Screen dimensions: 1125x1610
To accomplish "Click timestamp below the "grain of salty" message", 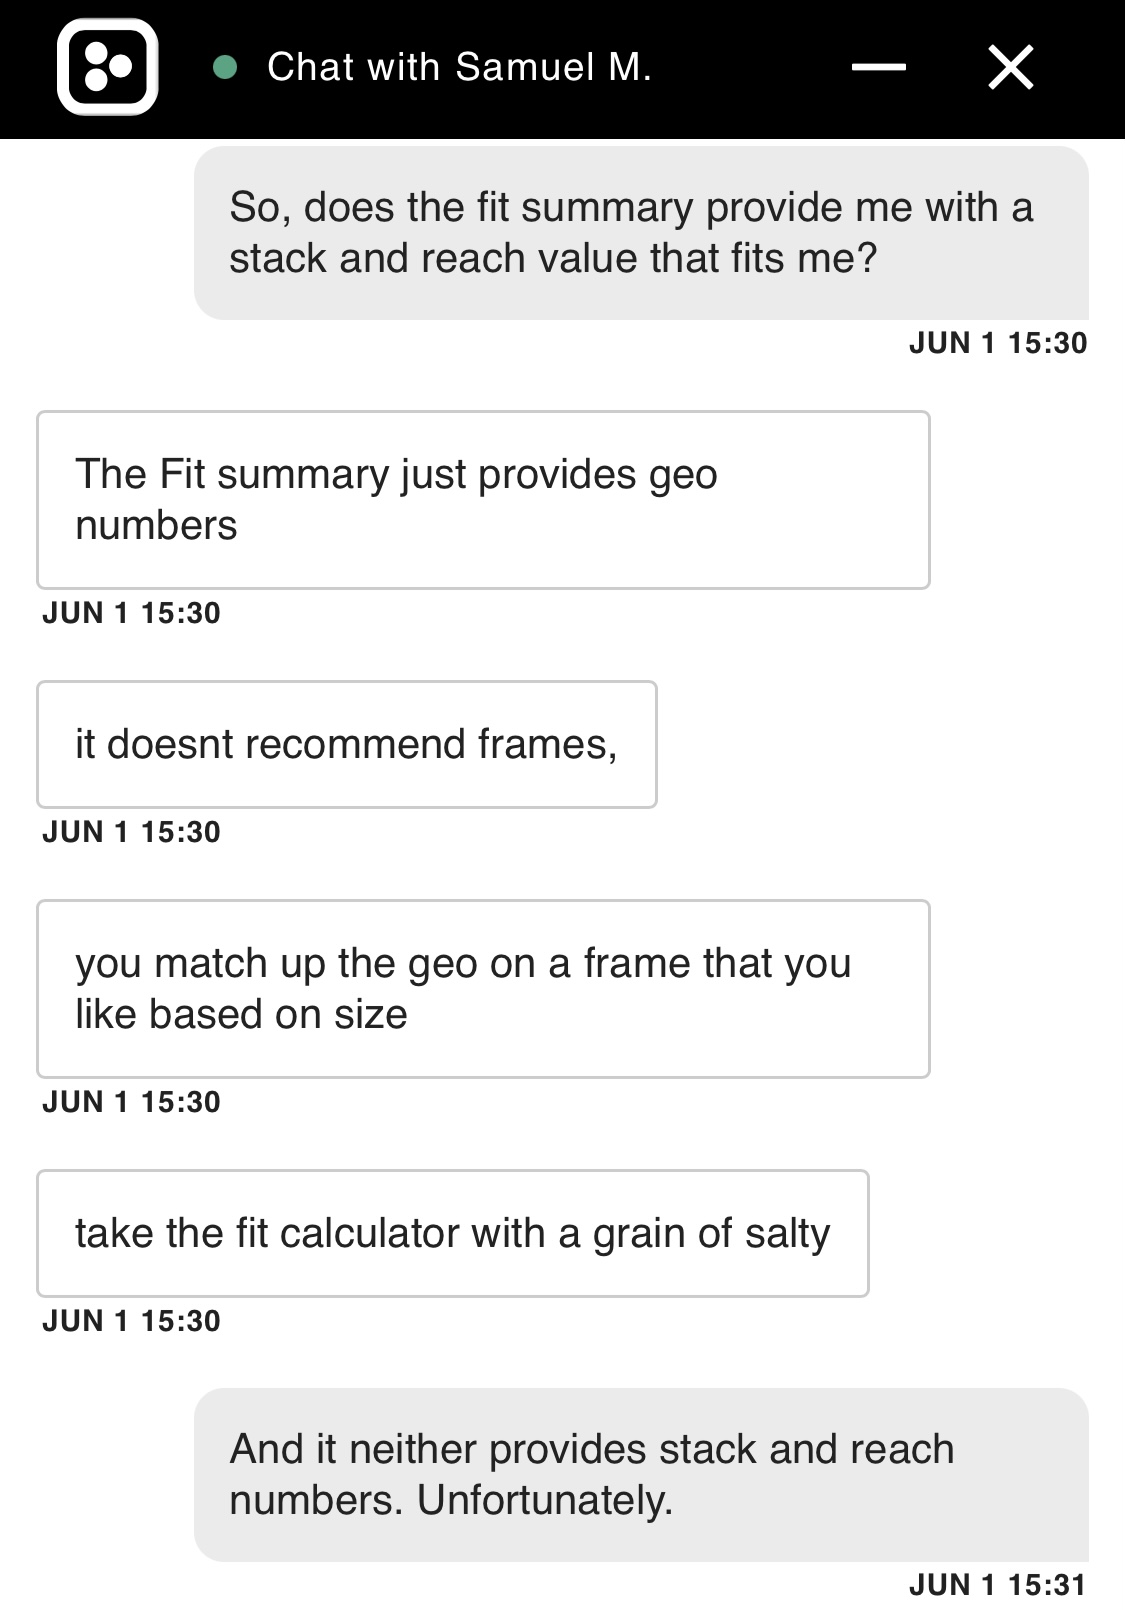I will pyautogui.click(x=131, y=1321).
